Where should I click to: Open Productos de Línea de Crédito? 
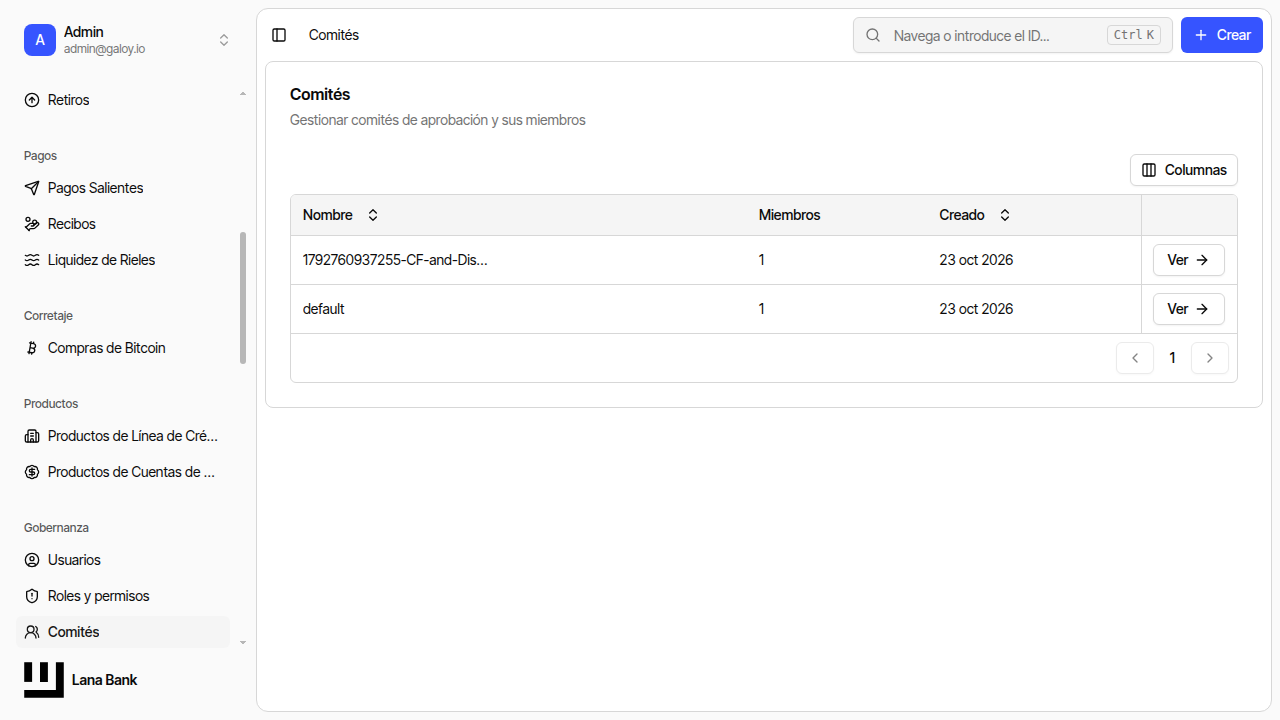[123, 436]
